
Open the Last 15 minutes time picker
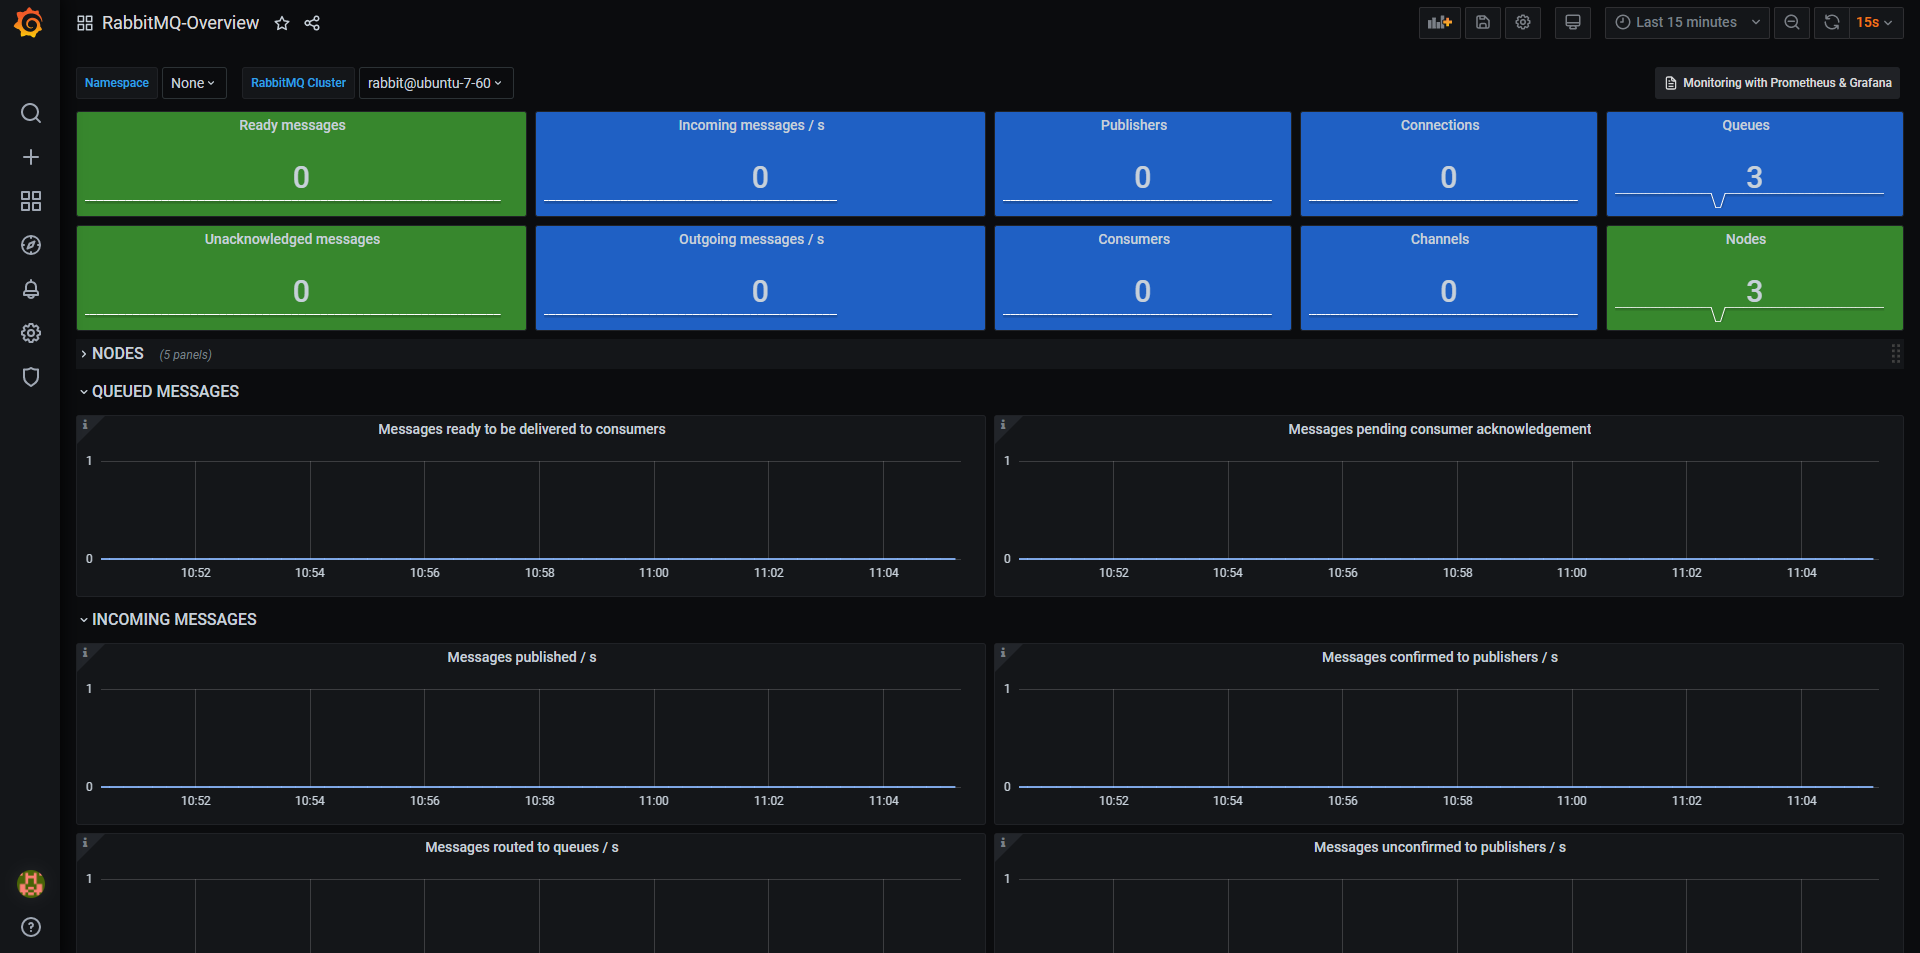[1687, 22]
